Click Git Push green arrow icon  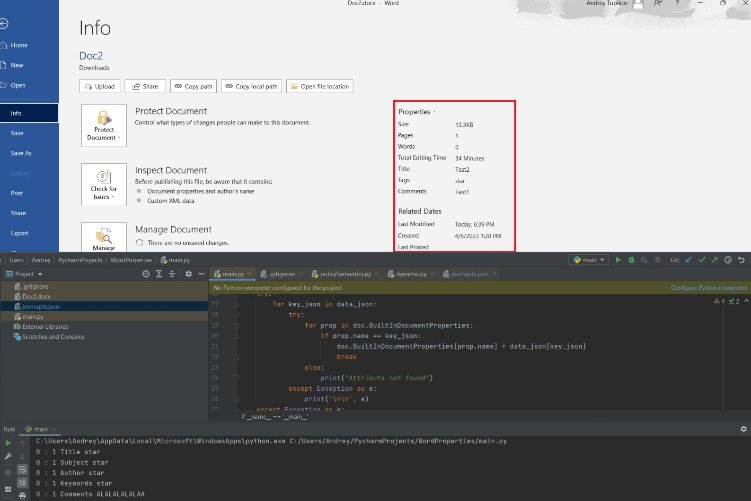point(715,260)
